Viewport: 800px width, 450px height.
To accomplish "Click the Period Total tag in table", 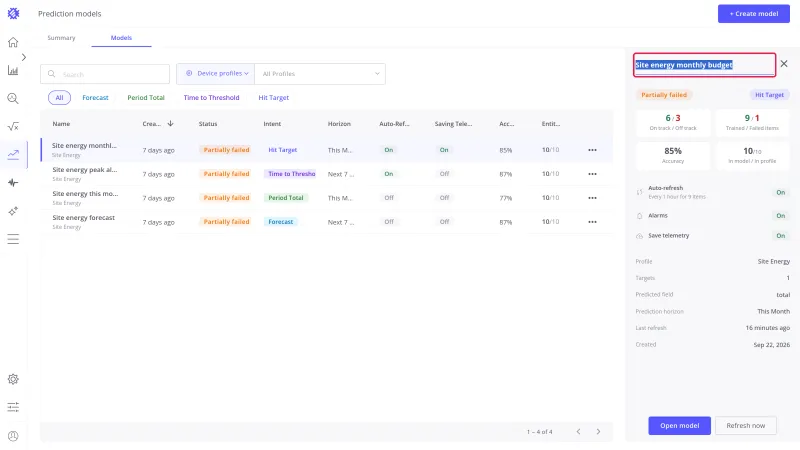I will [286, 198].
